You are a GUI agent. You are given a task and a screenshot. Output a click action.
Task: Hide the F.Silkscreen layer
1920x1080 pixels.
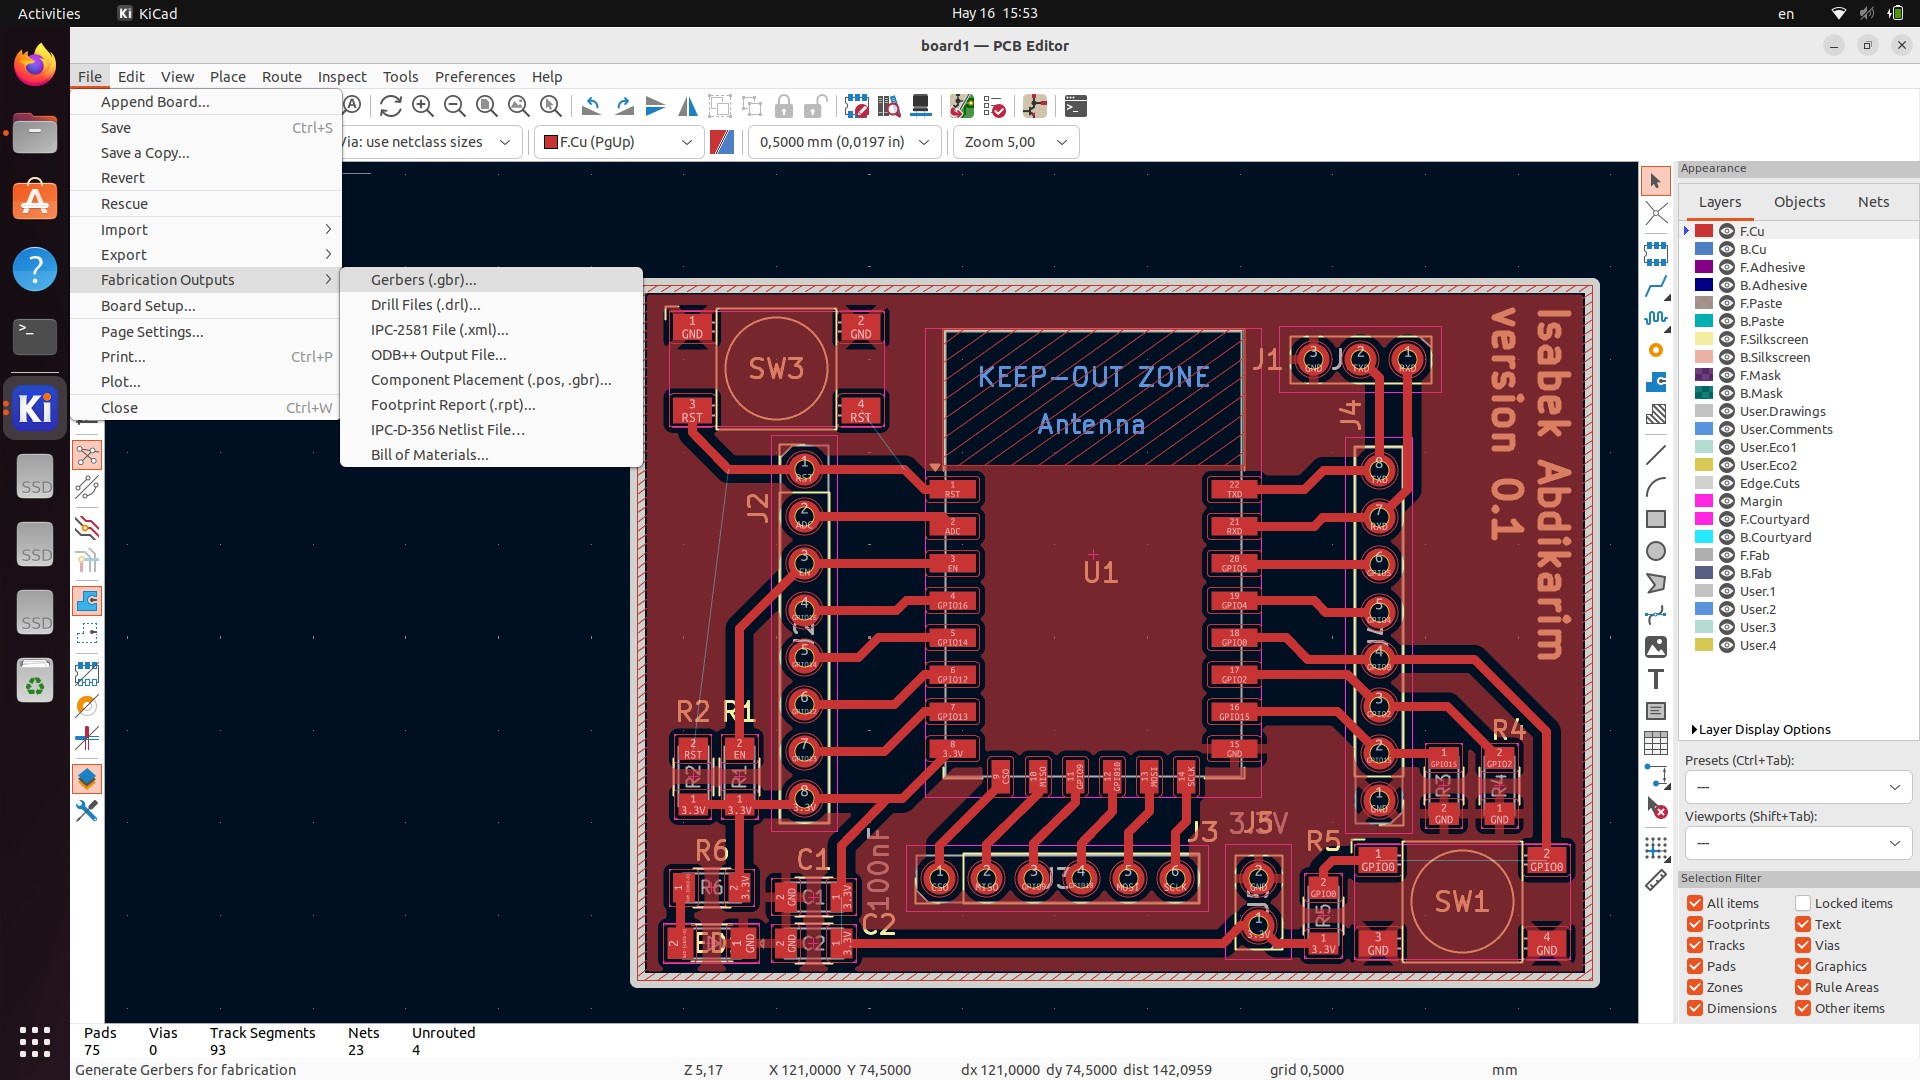click(1726, 339)
